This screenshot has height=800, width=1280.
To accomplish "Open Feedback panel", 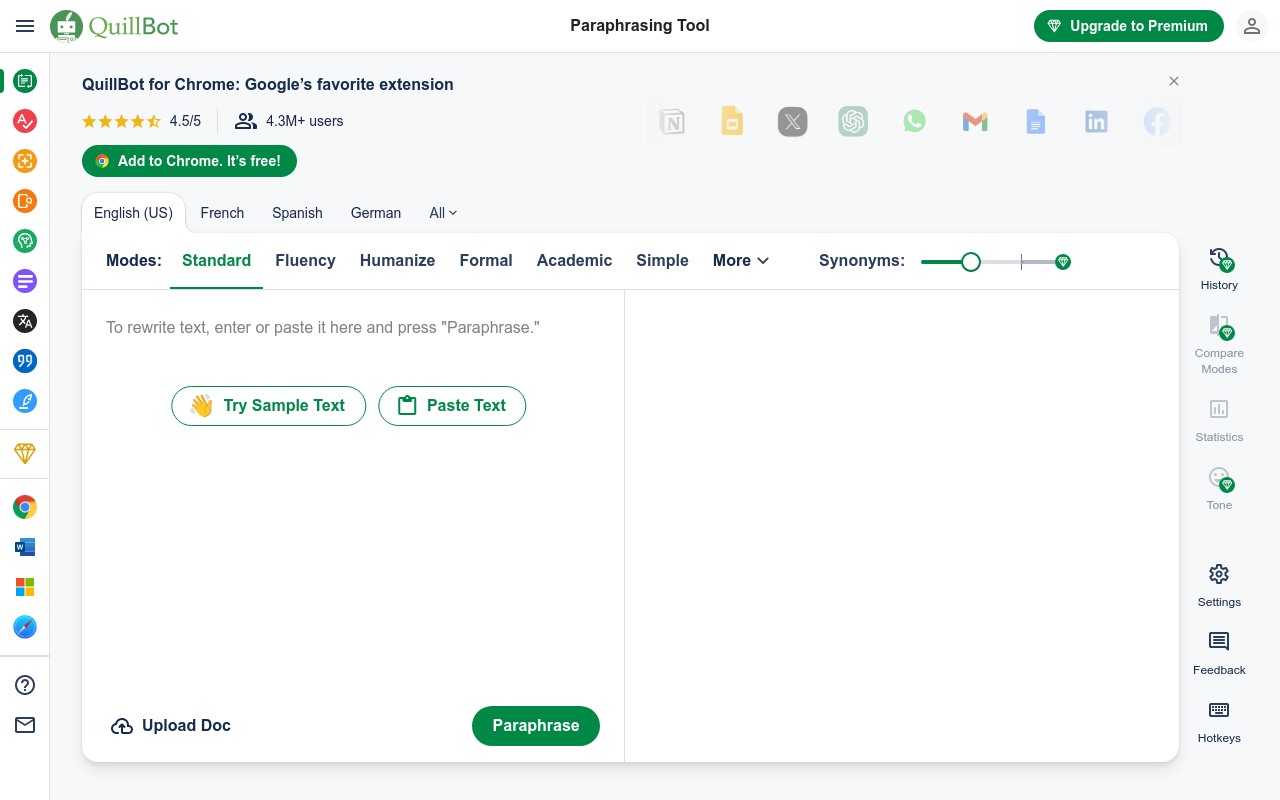I will coord(1219,654).
